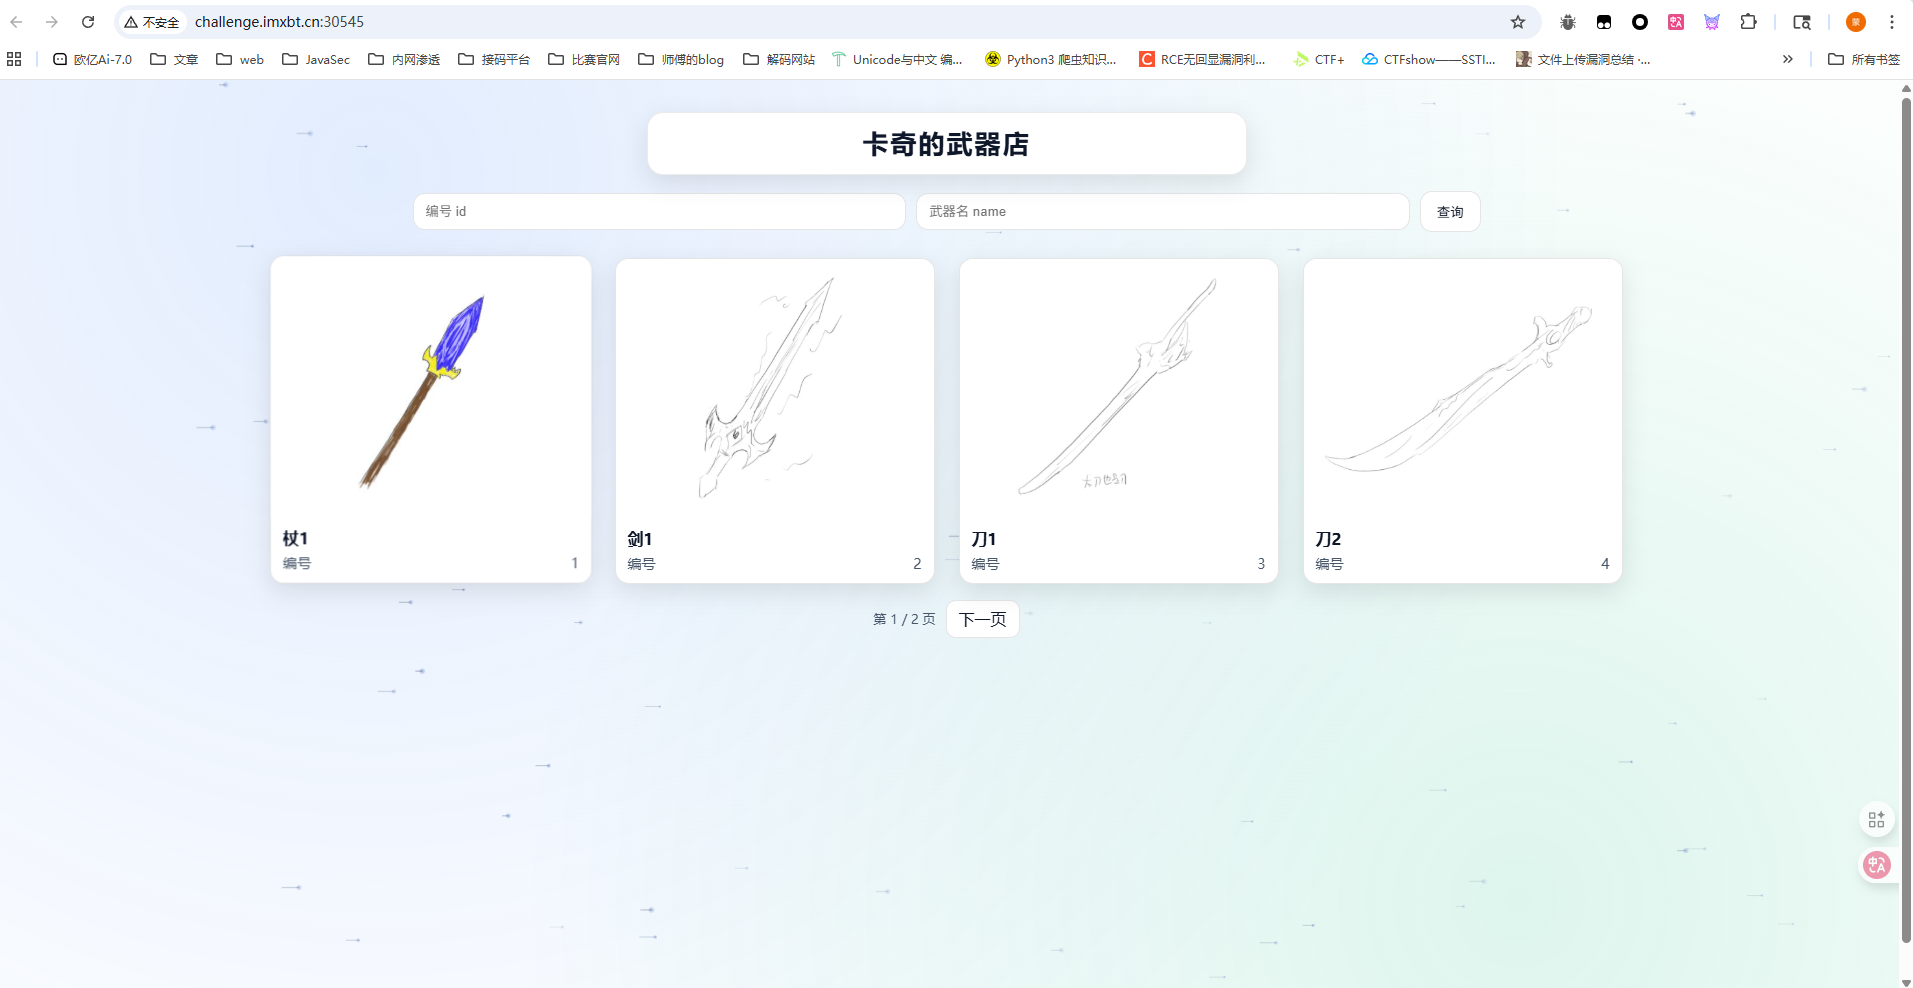Click the floating translate icon at right edge
The width and height of the screenshot is (1913, 988).
1876,865
